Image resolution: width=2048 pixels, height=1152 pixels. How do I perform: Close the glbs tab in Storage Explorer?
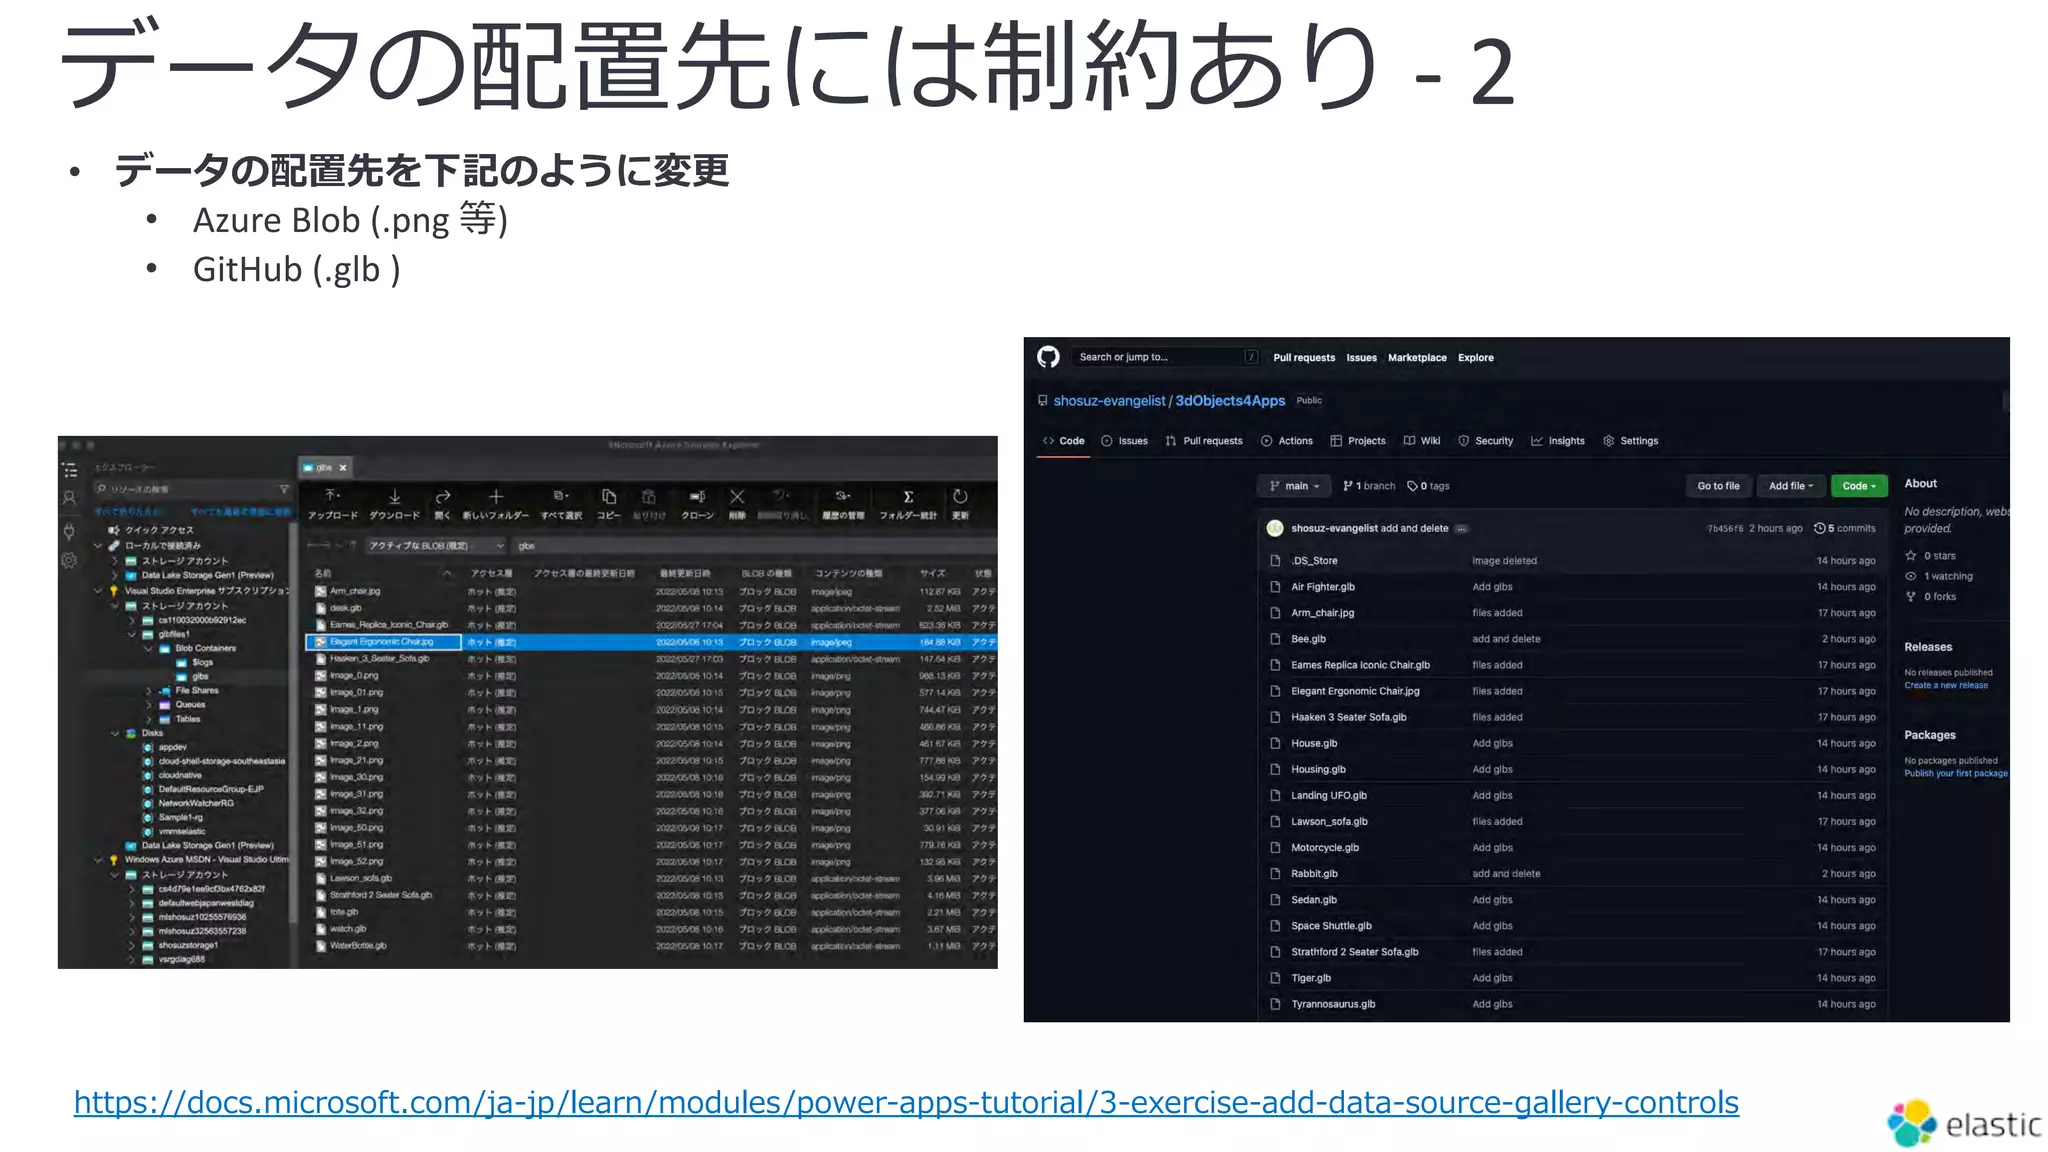(x=343, y=467)
